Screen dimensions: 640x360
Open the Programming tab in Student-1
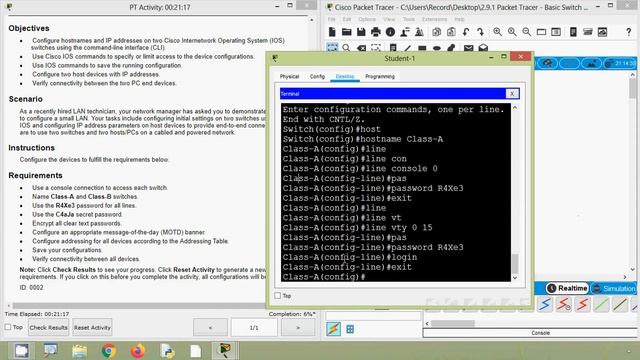380,76
